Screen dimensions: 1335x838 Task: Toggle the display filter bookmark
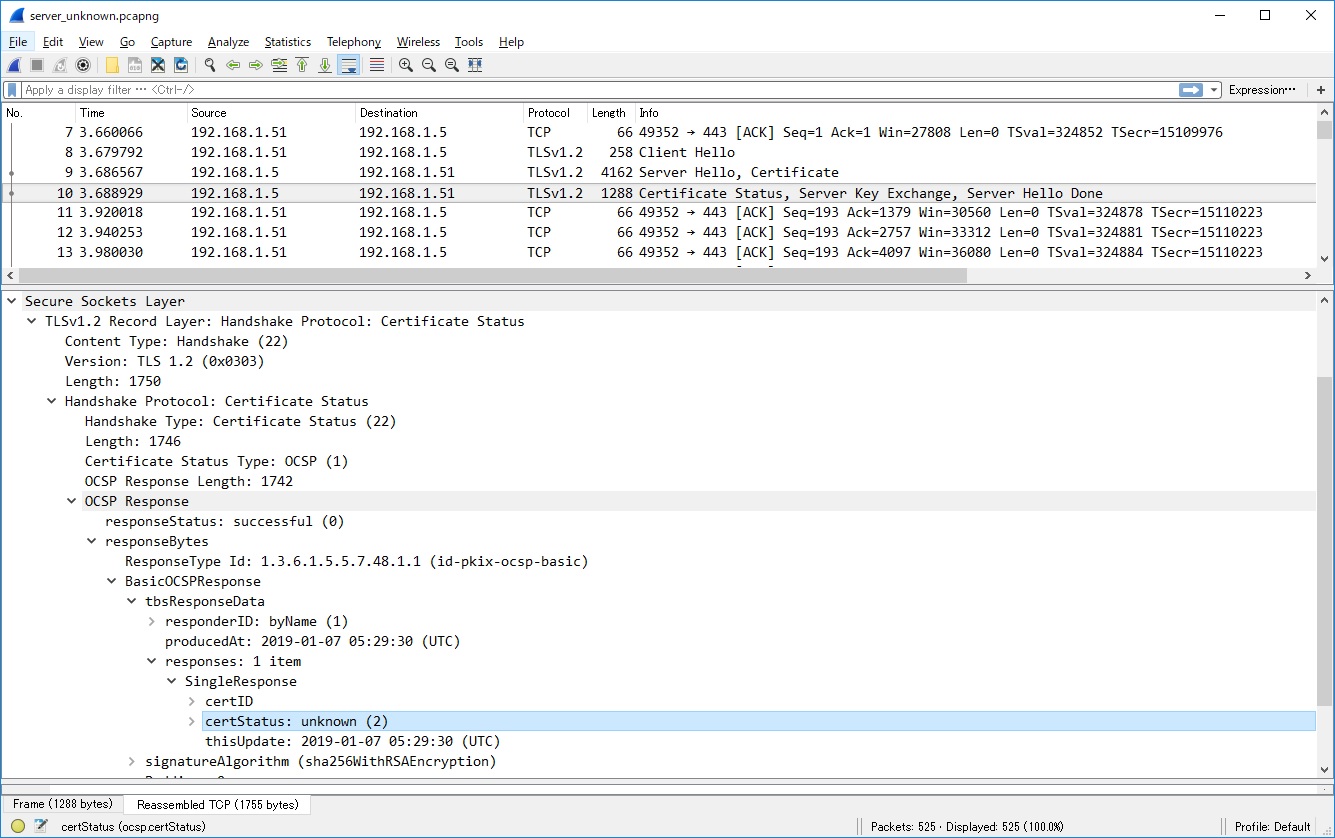(x=13, y=90)
